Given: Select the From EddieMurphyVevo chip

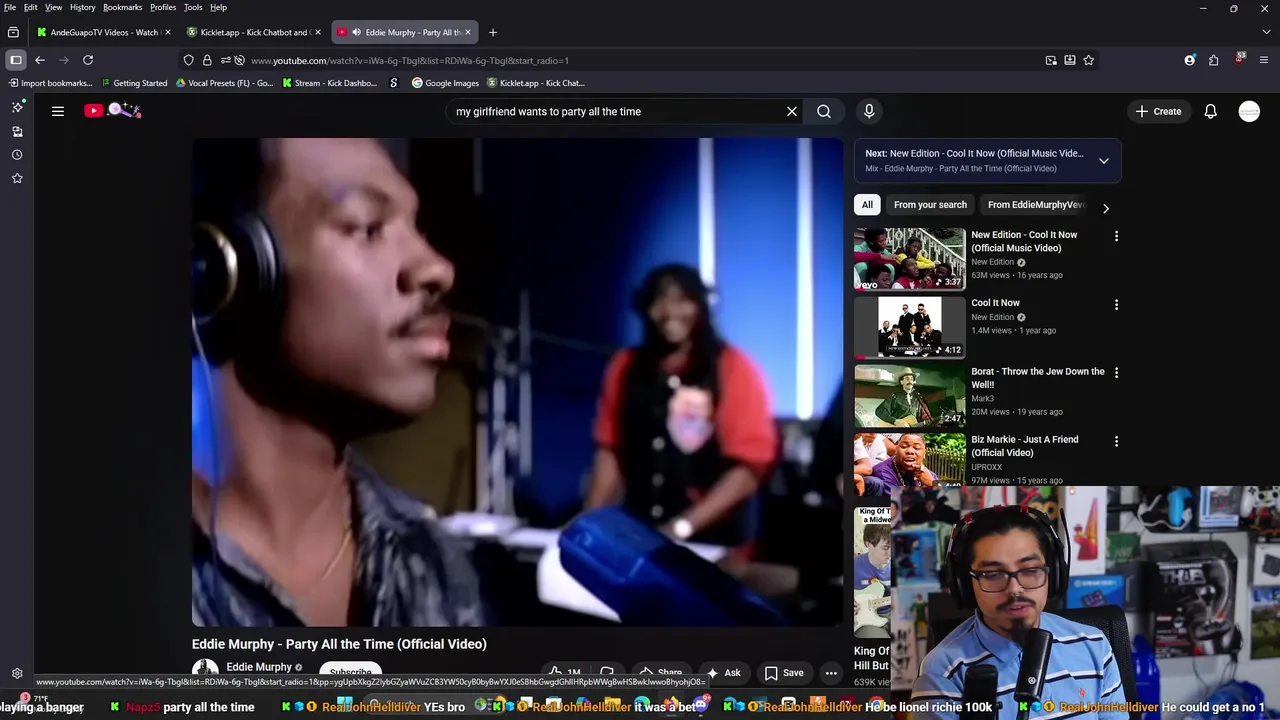Looking at the screenshot, I should pyautogui.click(x=1036, y=205).
